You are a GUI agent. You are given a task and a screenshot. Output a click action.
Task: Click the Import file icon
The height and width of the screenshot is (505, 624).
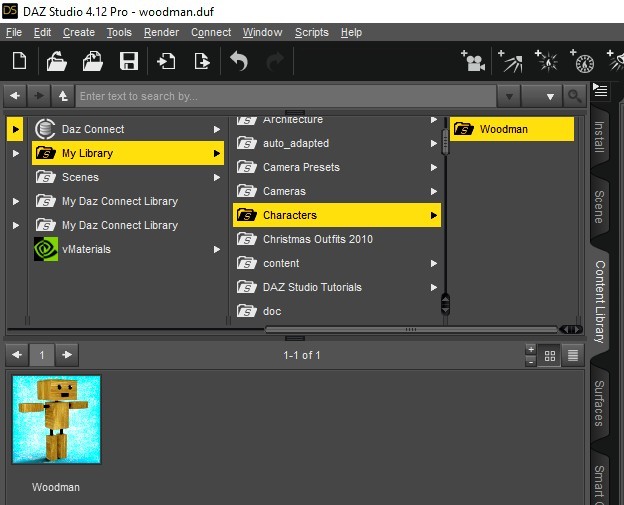[x=166, y=61]
